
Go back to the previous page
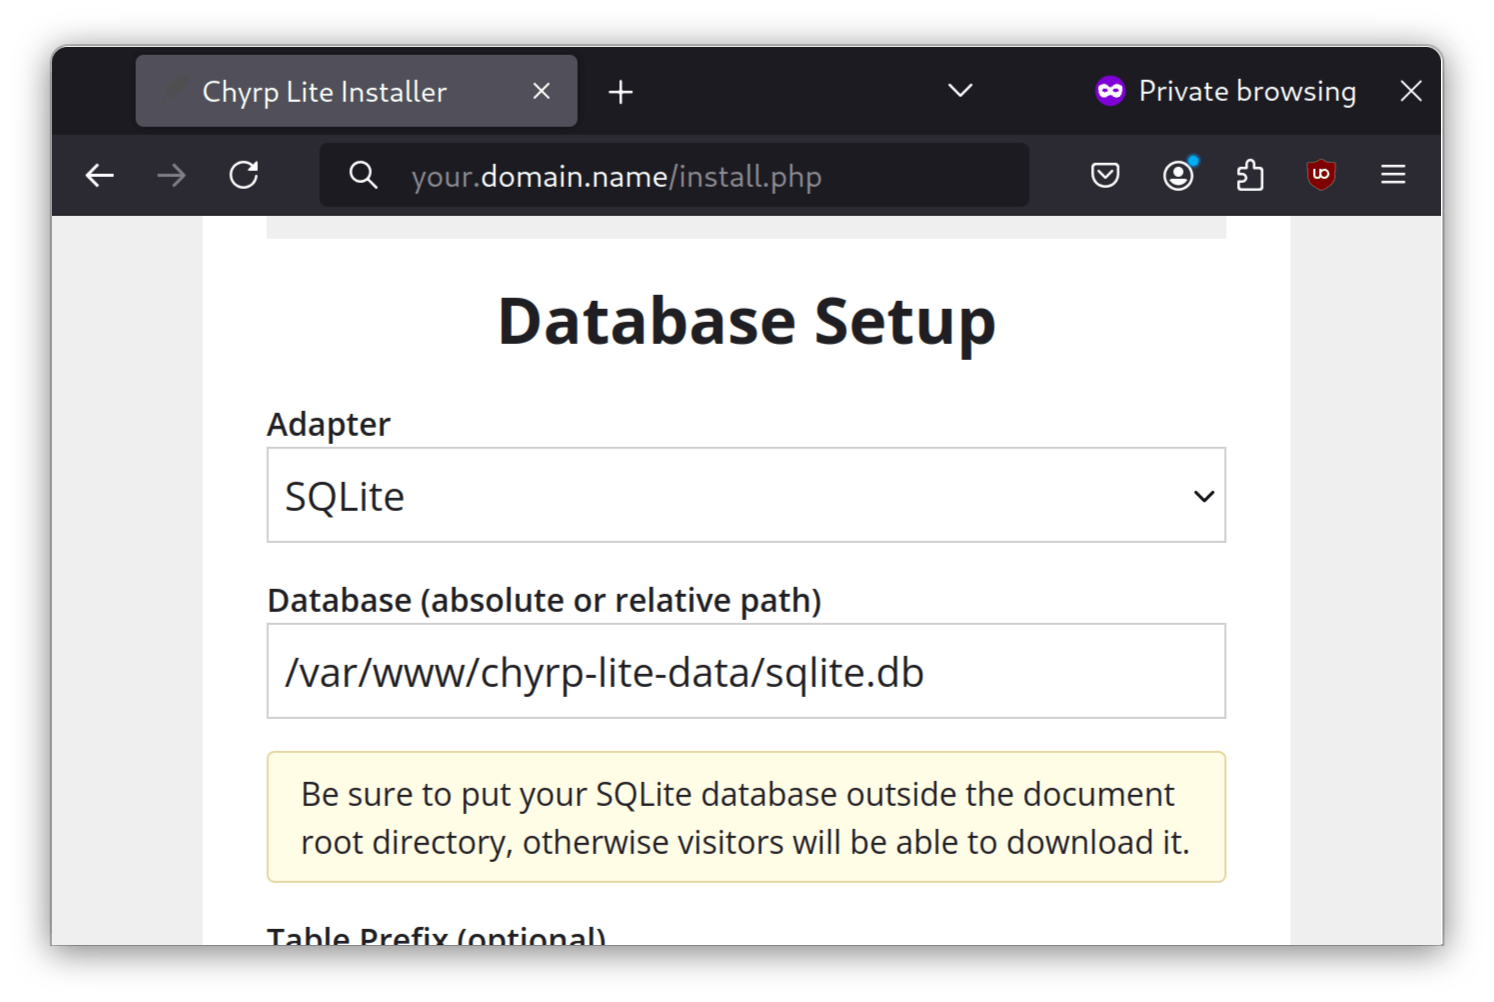point(100,176)
